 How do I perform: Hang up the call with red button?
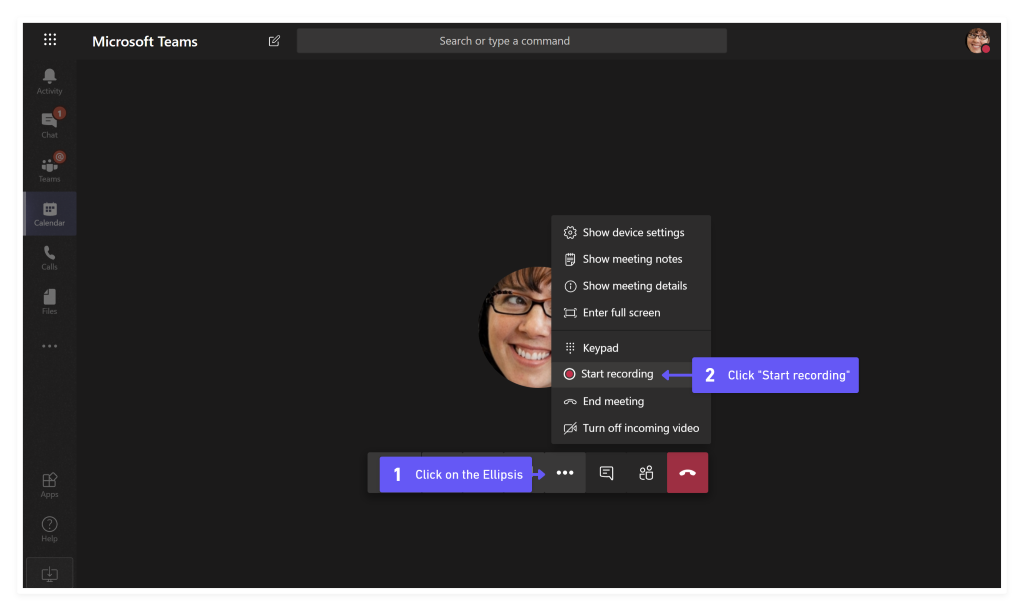coord(687,473)
